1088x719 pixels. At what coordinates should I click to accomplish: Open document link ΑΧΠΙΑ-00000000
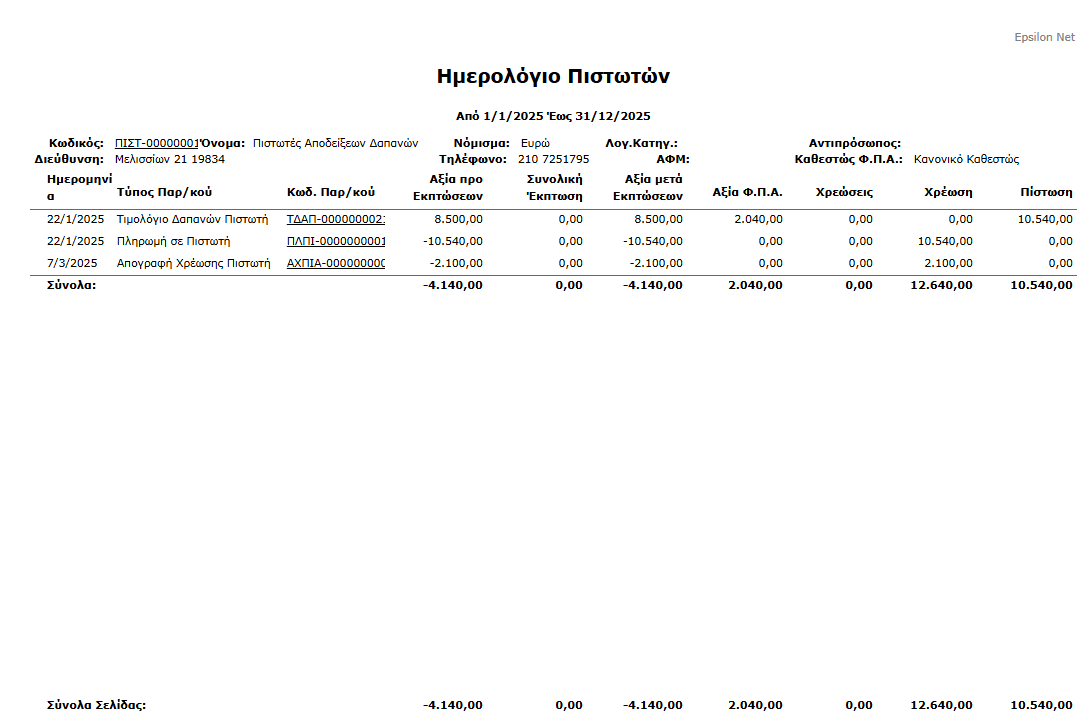tap(336, 264)
